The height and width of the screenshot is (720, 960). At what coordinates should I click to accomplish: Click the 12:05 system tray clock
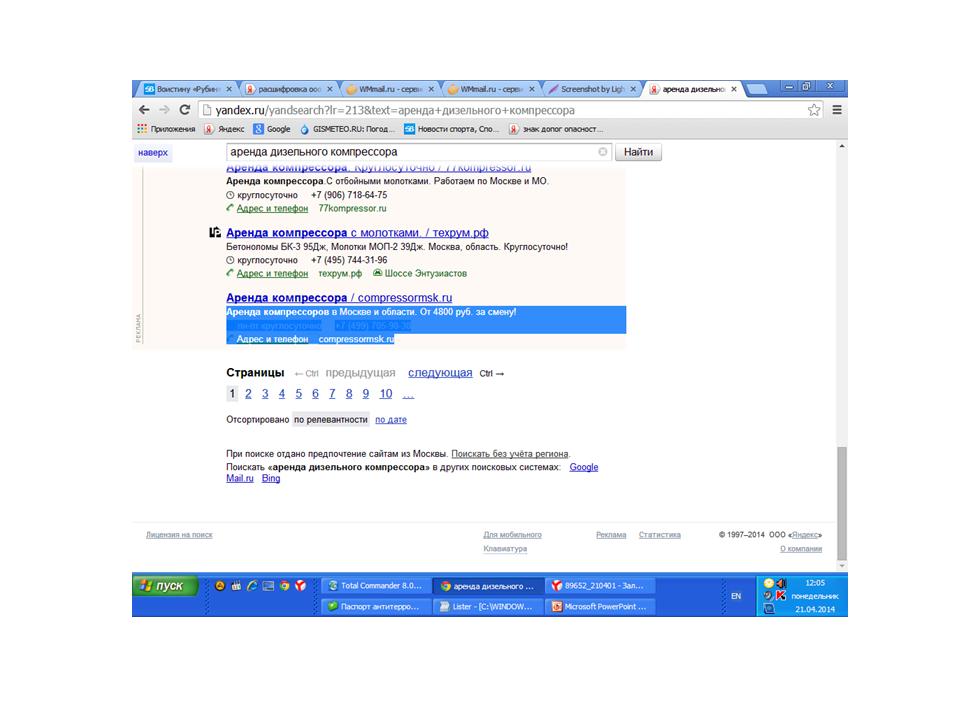[x=815, y=583]
